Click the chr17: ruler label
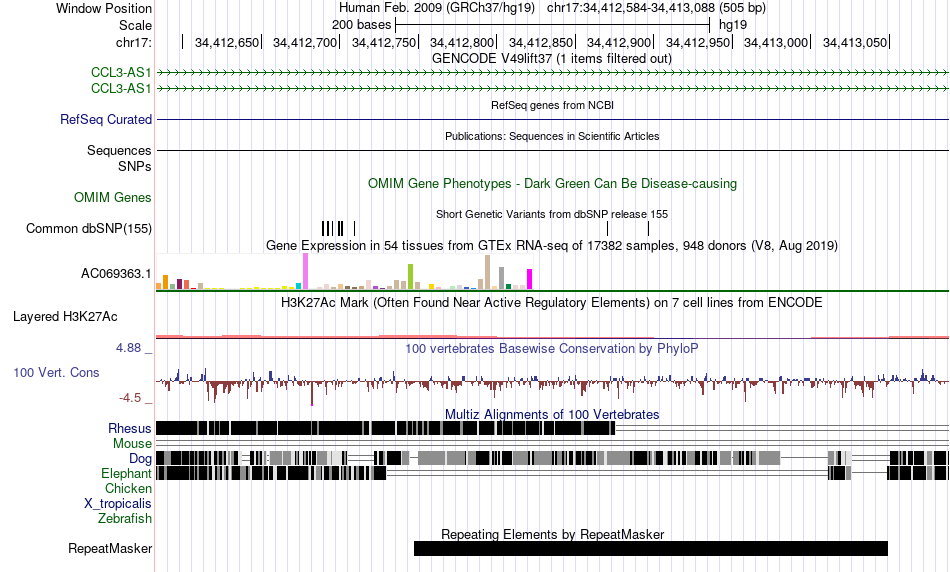Image resolution: width=950 pixels, height=572 pixels. pyautogui.click(x=134, y=42)
